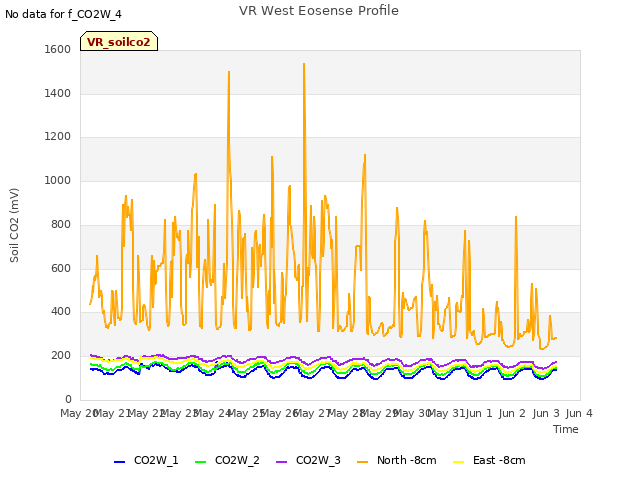Click the Time axis label
Screen dimensions: 640x480
coord(566,429)
